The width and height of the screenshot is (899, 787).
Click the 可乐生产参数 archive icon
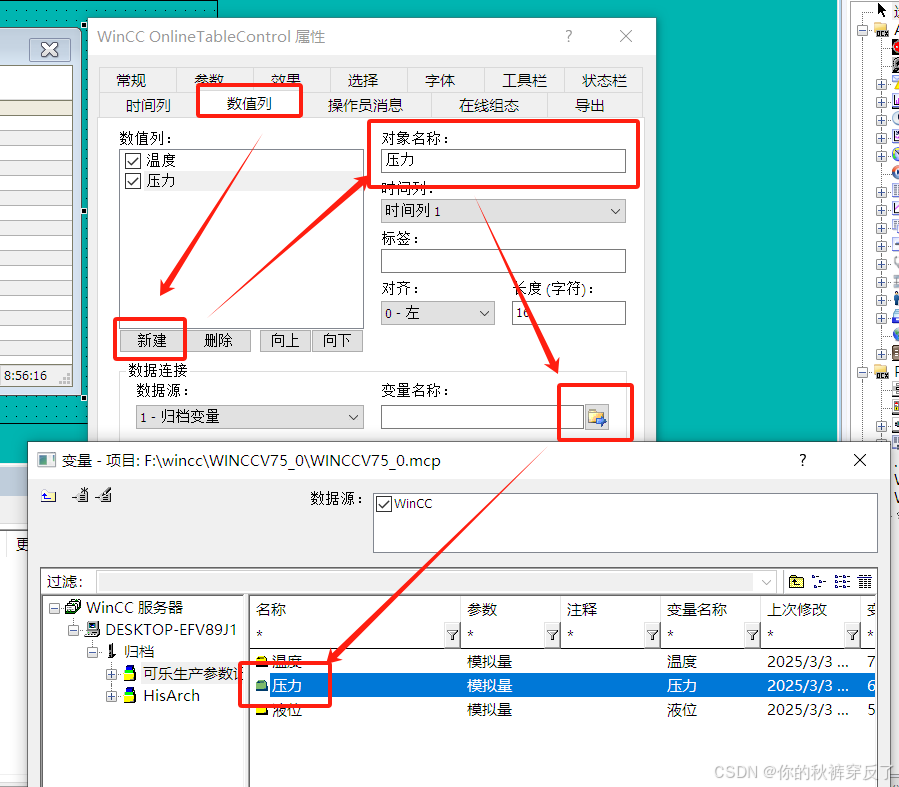(x=131, y=674)
